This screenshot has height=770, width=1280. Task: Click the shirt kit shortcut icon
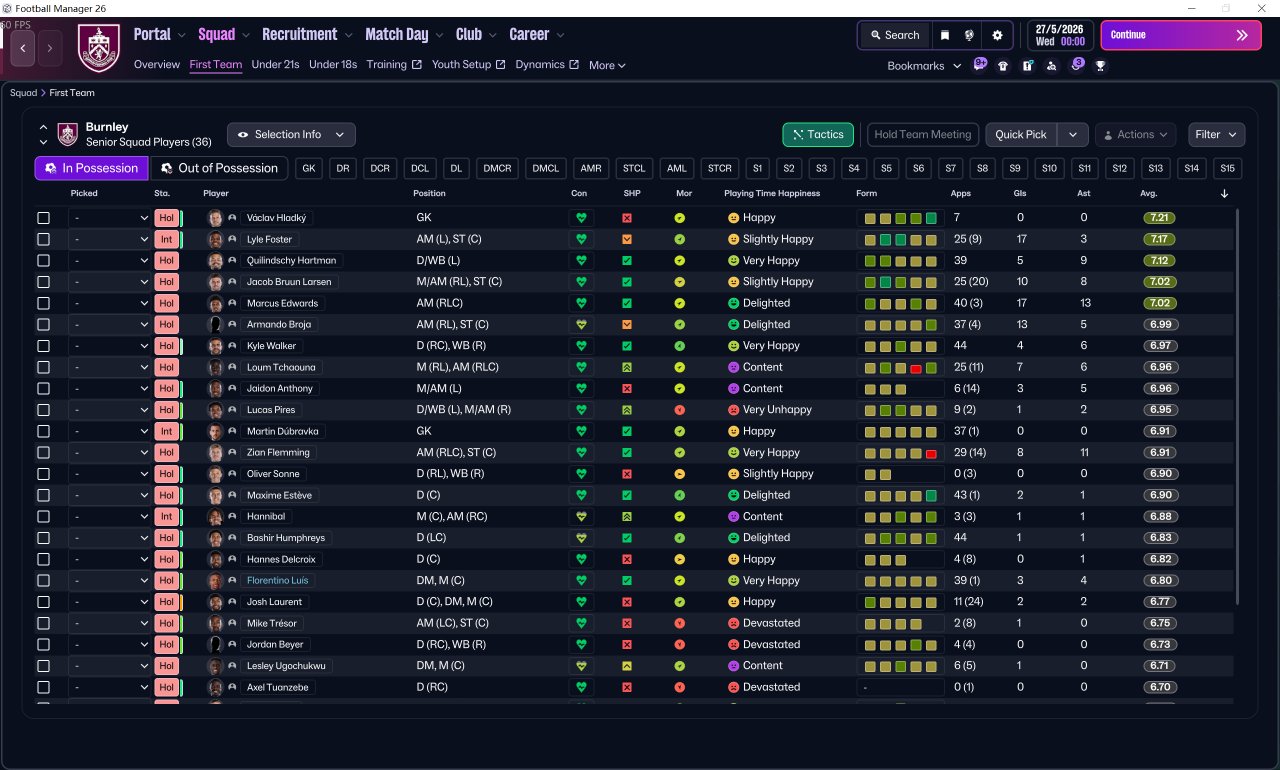(x=1003, y=66)
